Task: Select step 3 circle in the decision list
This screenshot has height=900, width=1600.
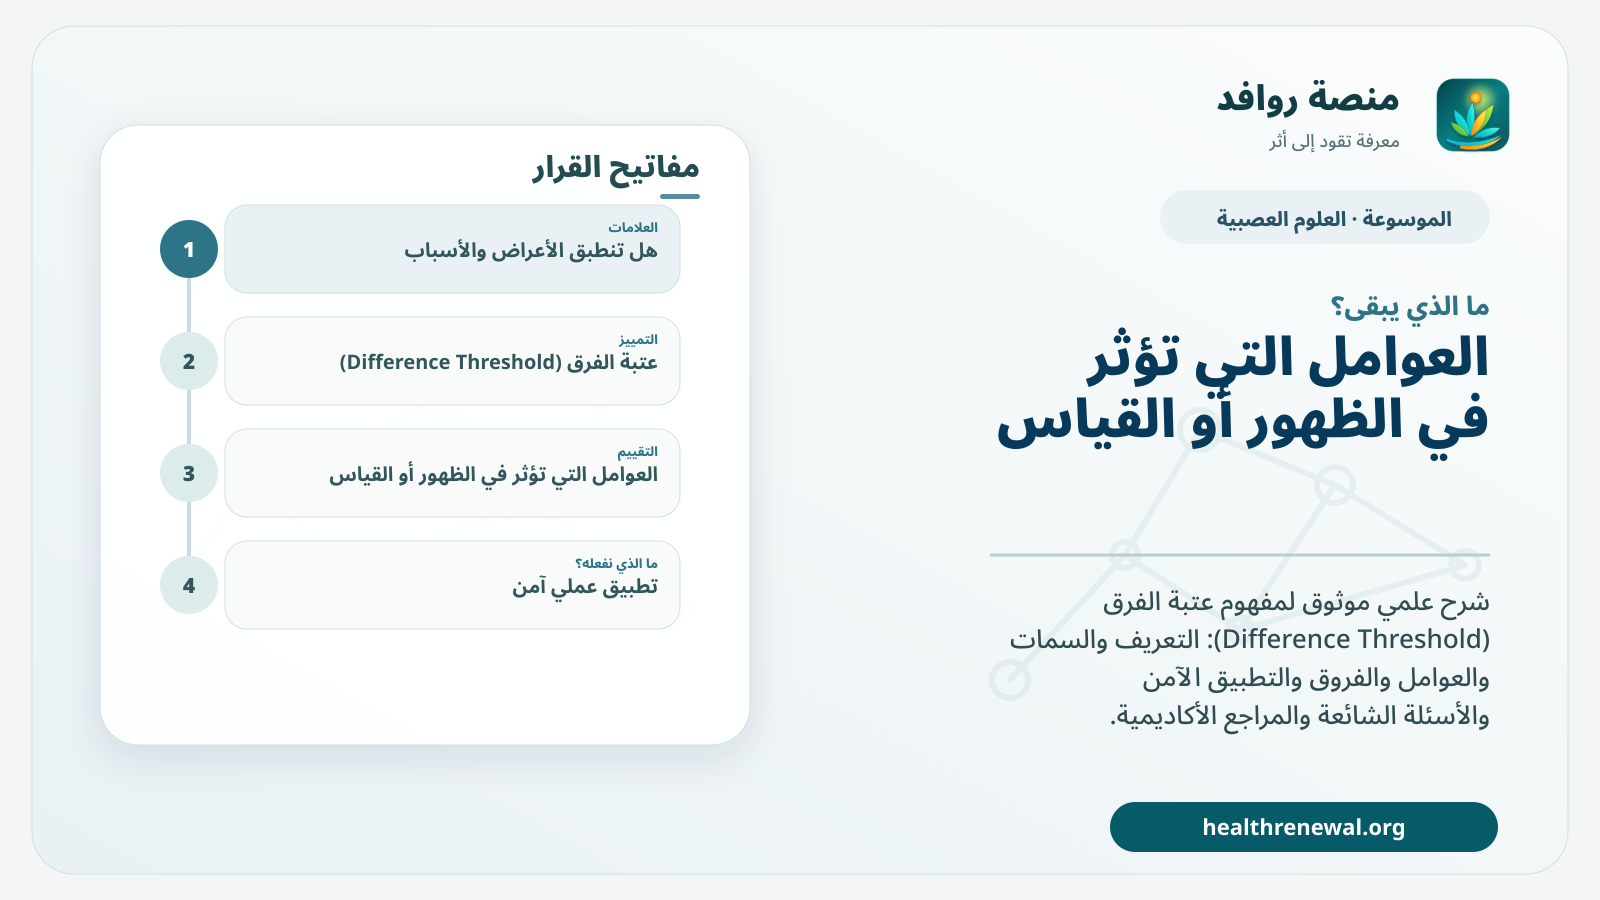Action: 189,473
